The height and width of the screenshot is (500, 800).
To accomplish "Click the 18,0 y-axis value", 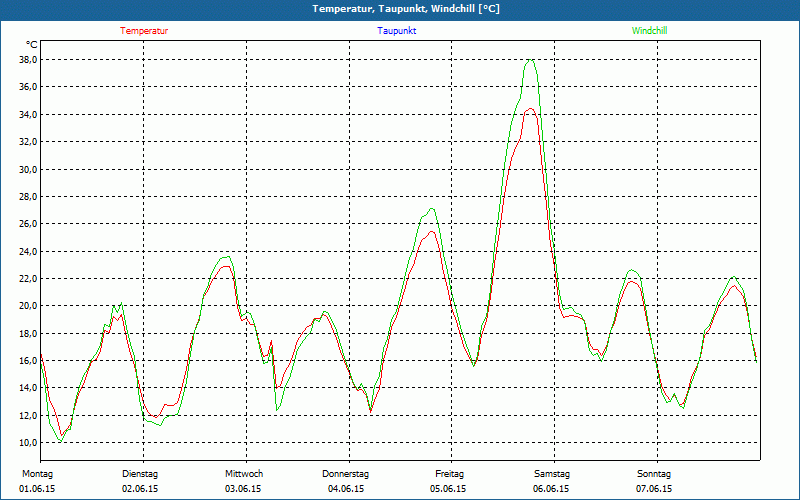I will pyautogui.click(x=29, y=333).
